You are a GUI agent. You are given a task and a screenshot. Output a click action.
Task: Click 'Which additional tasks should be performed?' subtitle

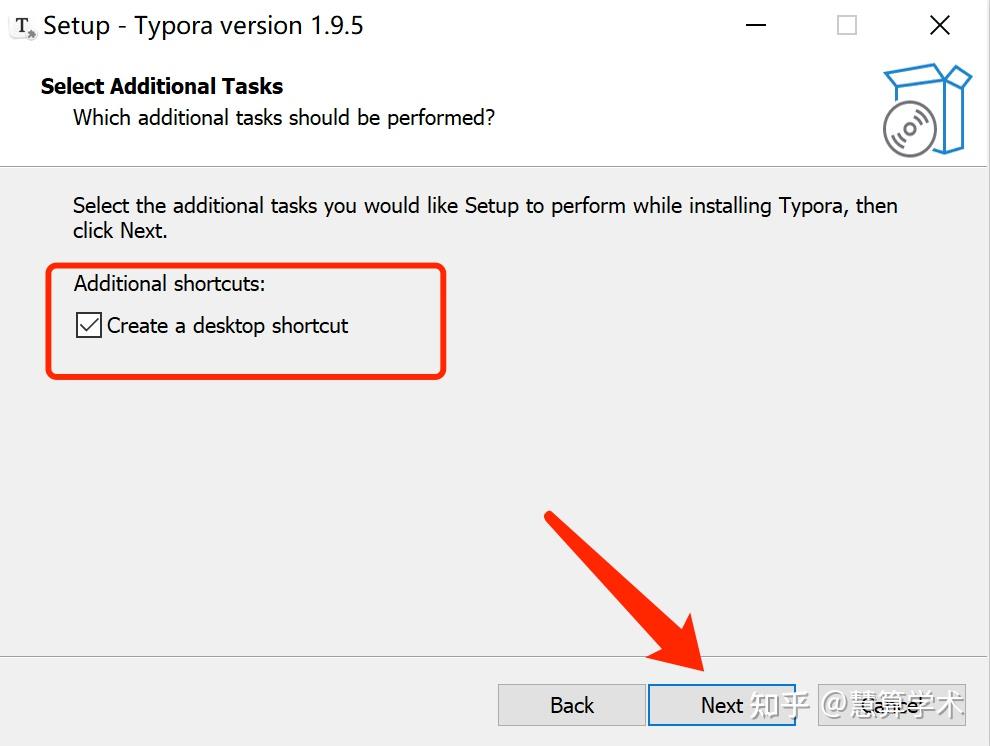tap(284, 118)
